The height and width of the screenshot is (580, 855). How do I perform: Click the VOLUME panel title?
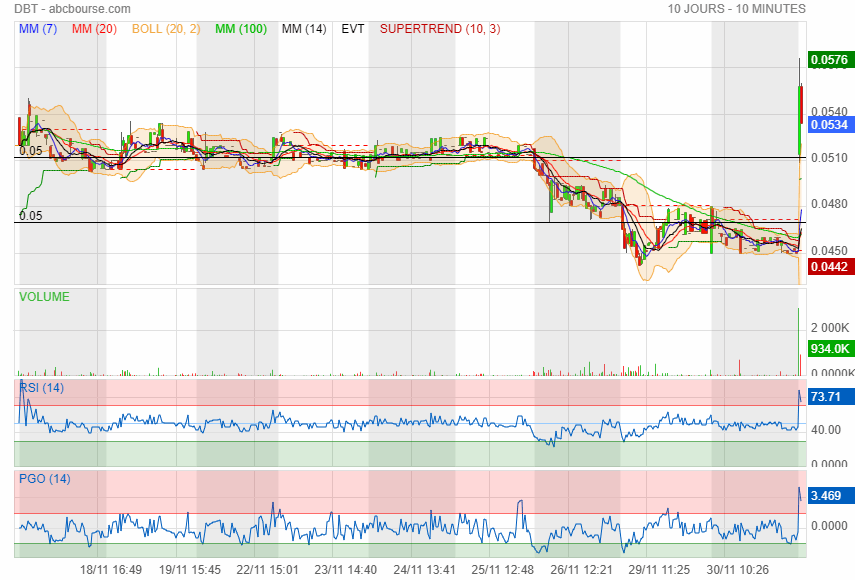click(45, 297)
